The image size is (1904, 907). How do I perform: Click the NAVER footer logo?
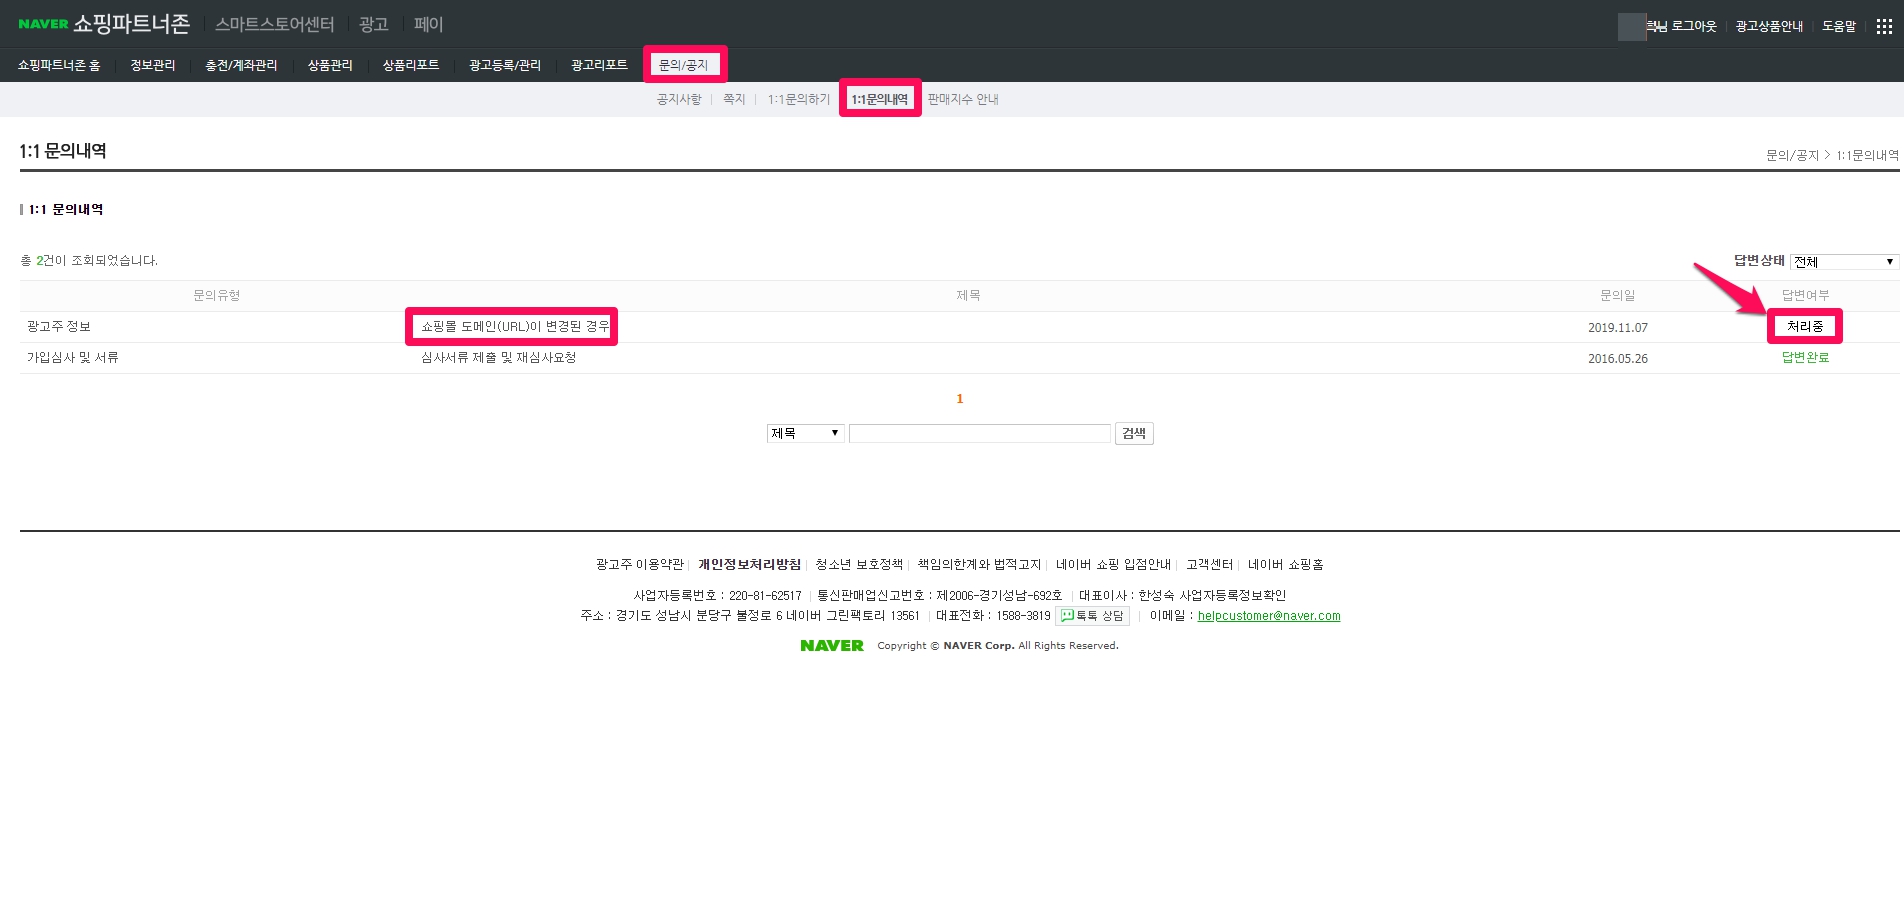pos(831,646)
